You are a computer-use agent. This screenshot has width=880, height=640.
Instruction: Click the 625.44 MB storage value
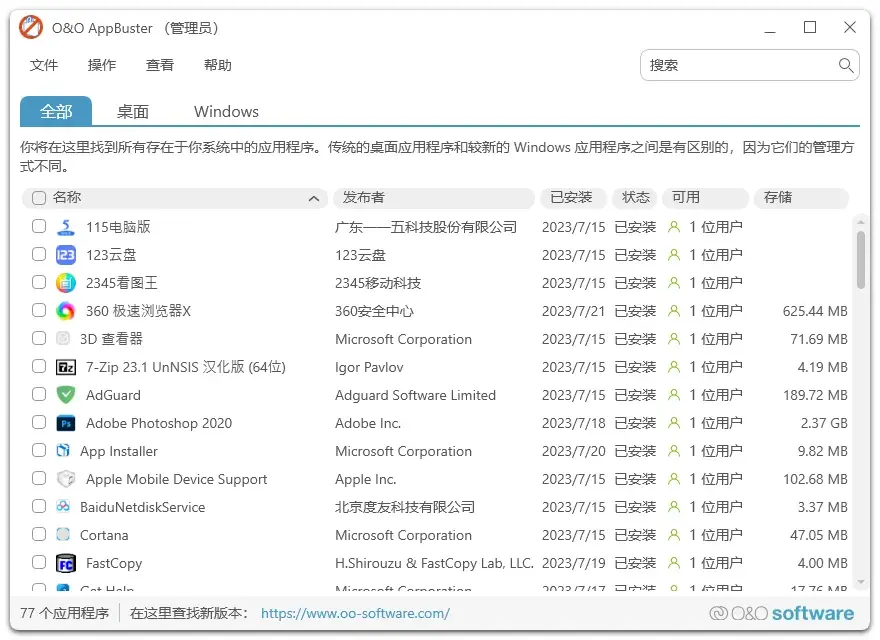click(815, 311)
